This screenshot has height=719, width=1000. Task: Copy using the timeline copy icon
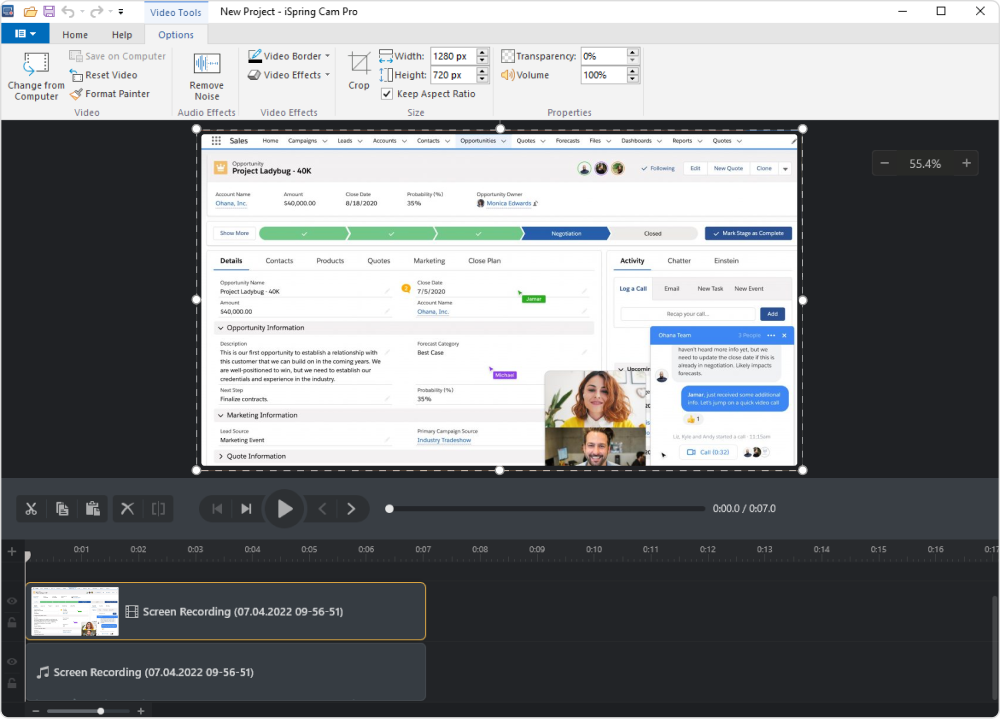click(x=62, y=508)
